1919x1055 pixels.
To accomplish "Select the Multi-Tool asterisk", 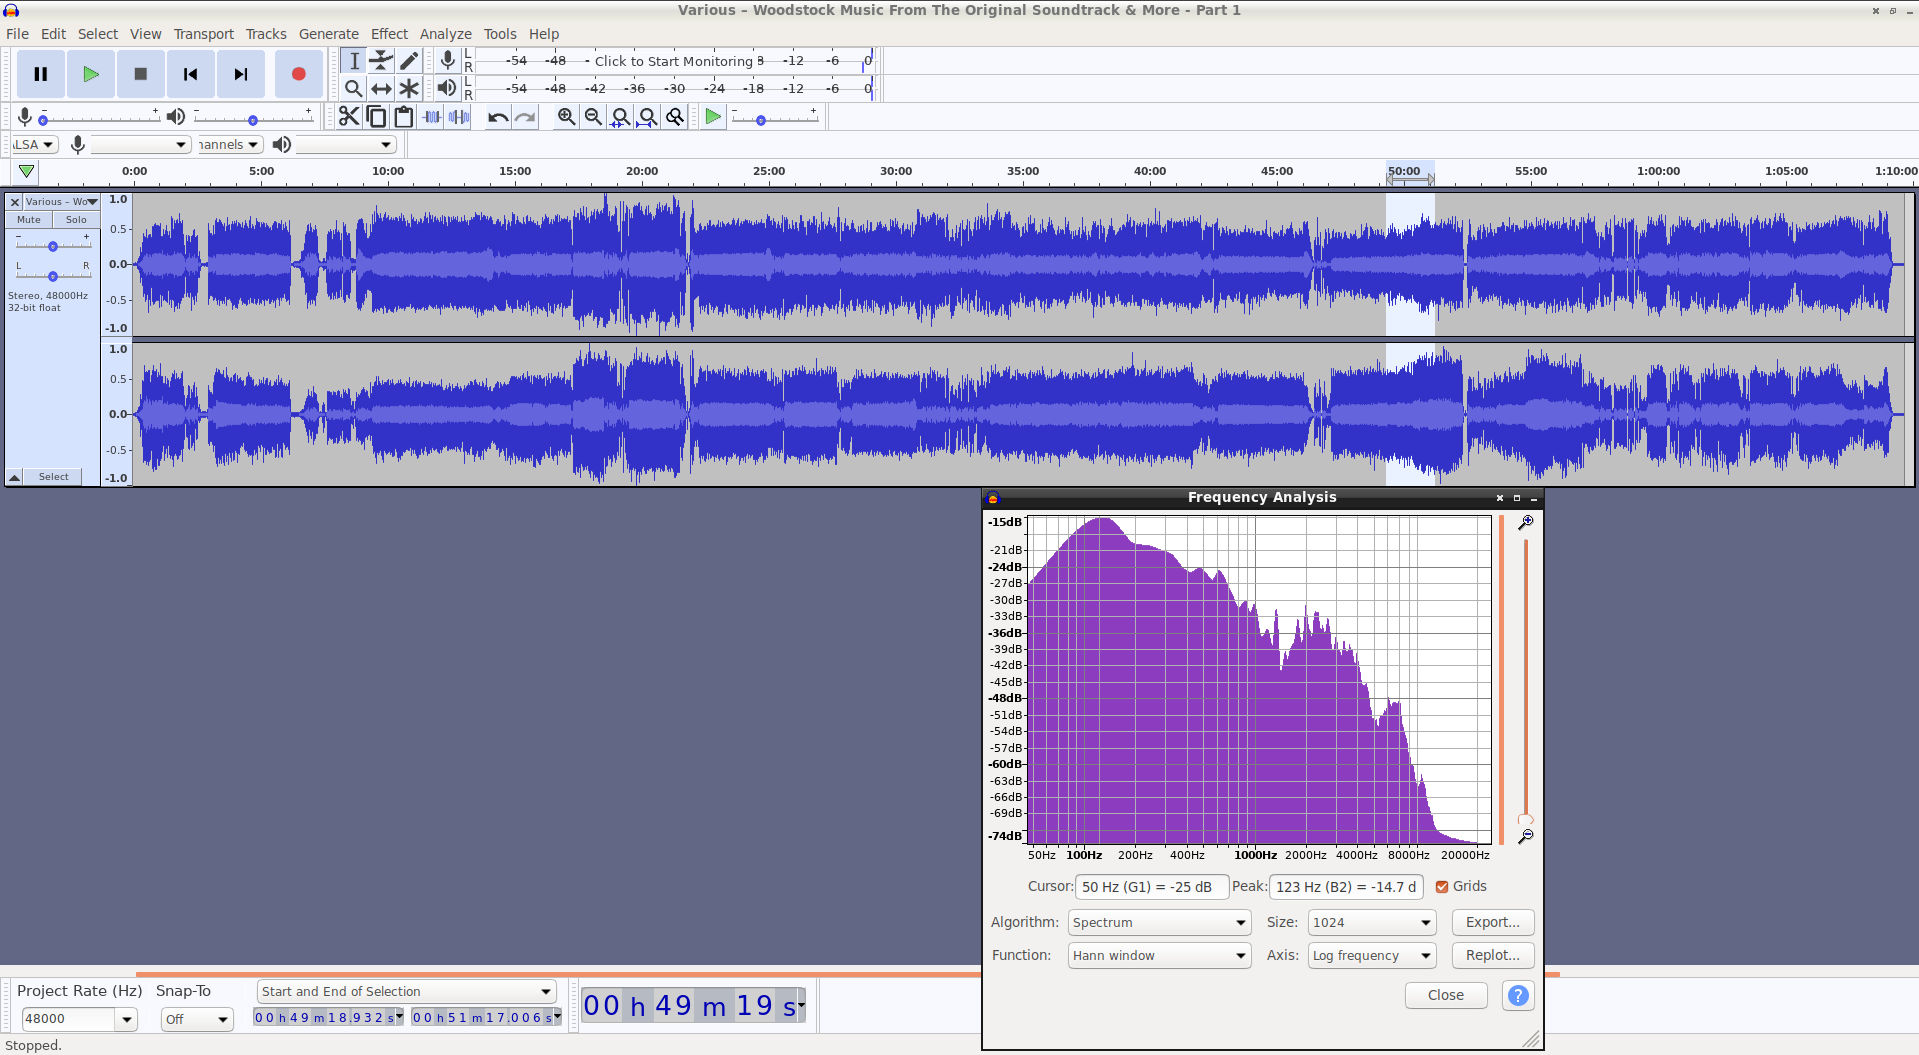I will point(409,88).
